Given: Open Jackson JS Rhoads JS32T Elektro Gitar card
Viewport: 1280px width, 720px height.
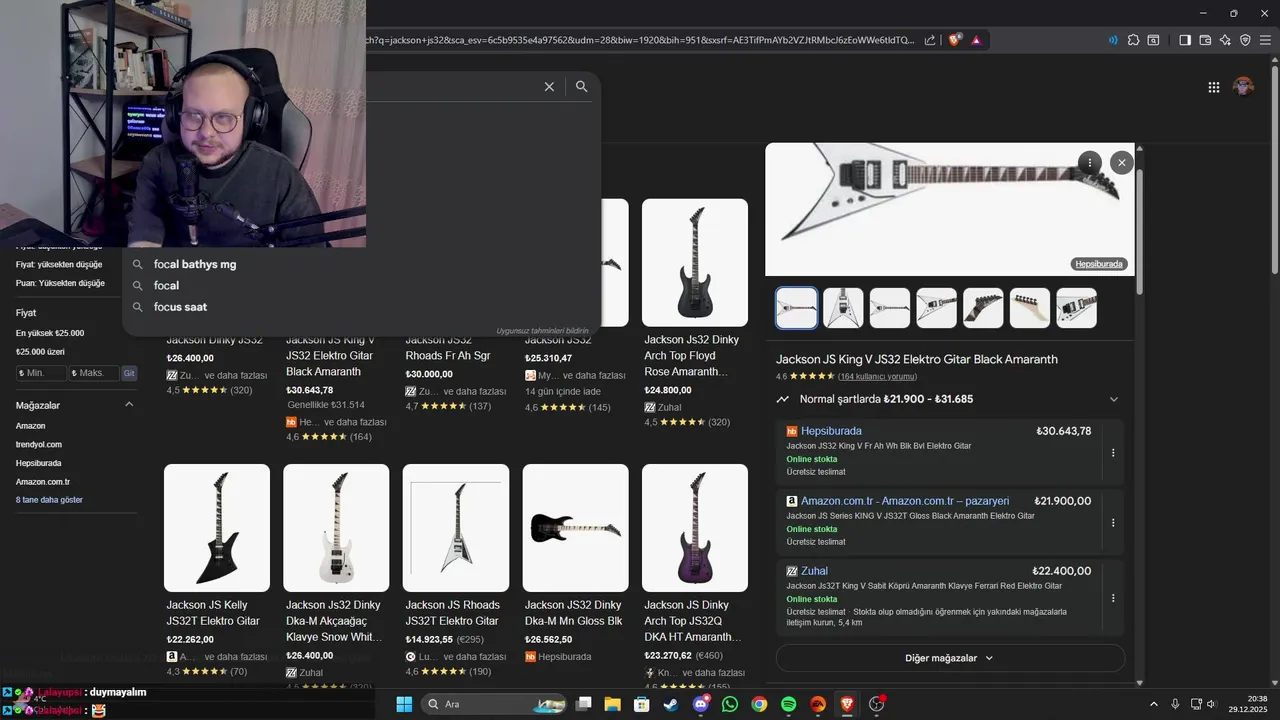Looking at the screenshot, I should pos(456,570).
